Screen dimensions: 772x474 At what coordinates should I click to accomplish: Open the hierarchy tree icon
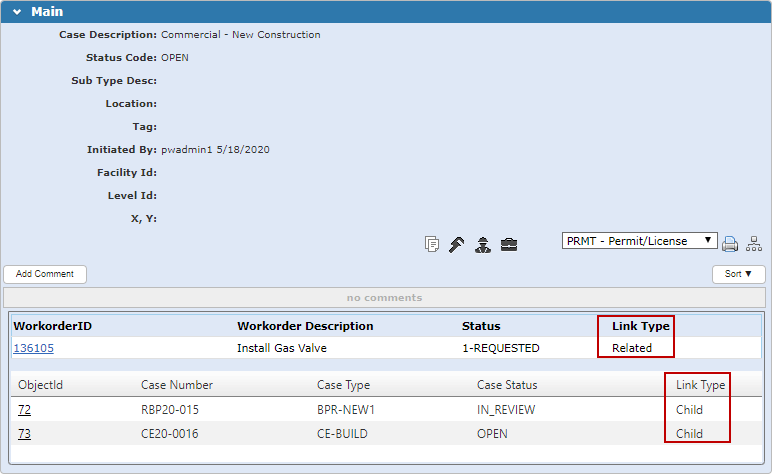(x=754, y=244)
